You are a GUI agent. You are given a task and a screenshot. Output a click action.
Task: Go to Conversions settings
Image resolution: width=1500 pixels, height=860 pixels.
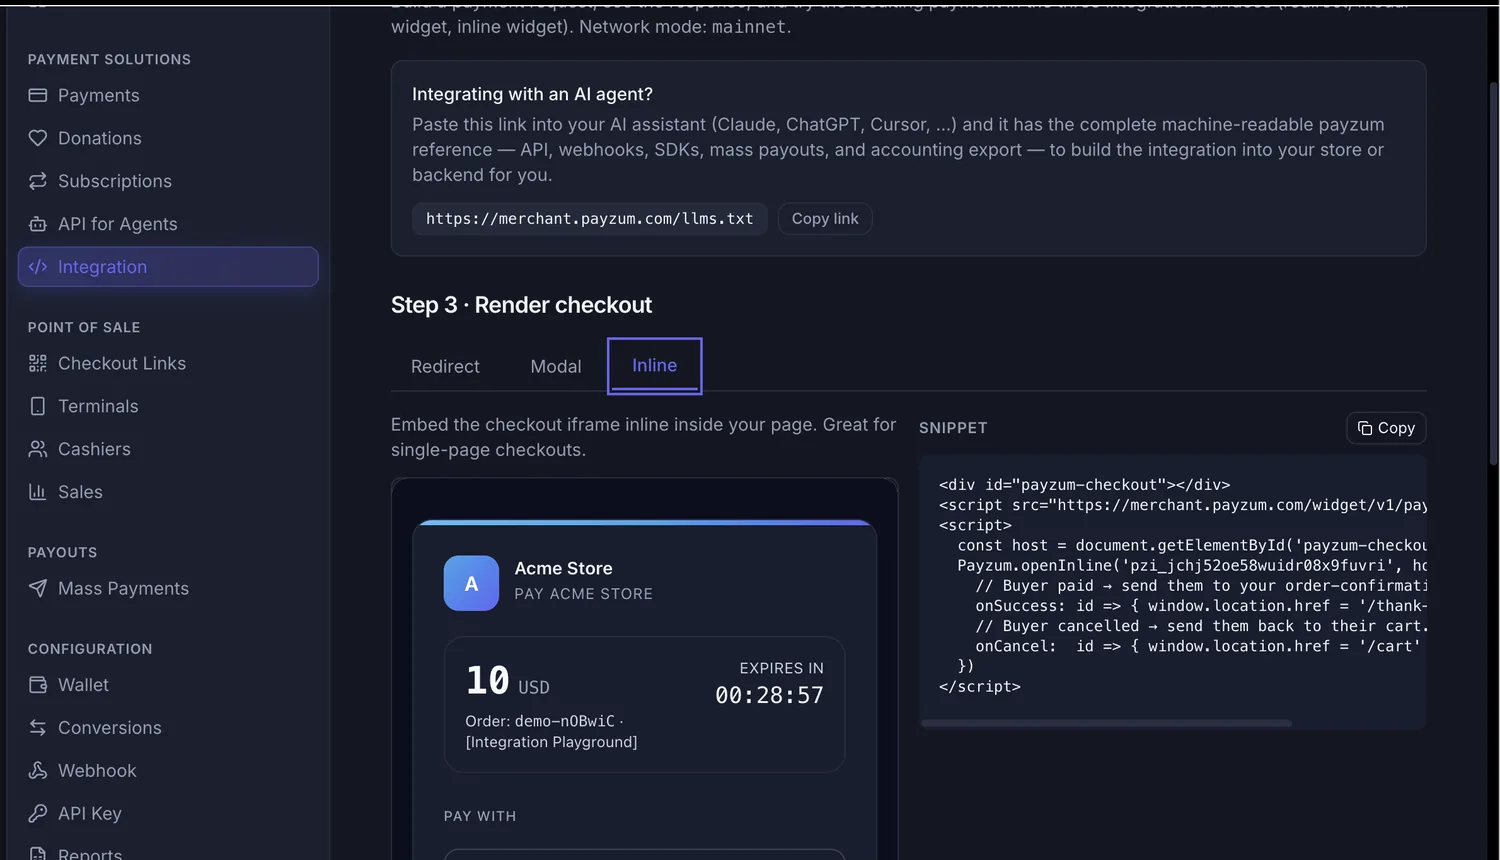tap(168, 728)
